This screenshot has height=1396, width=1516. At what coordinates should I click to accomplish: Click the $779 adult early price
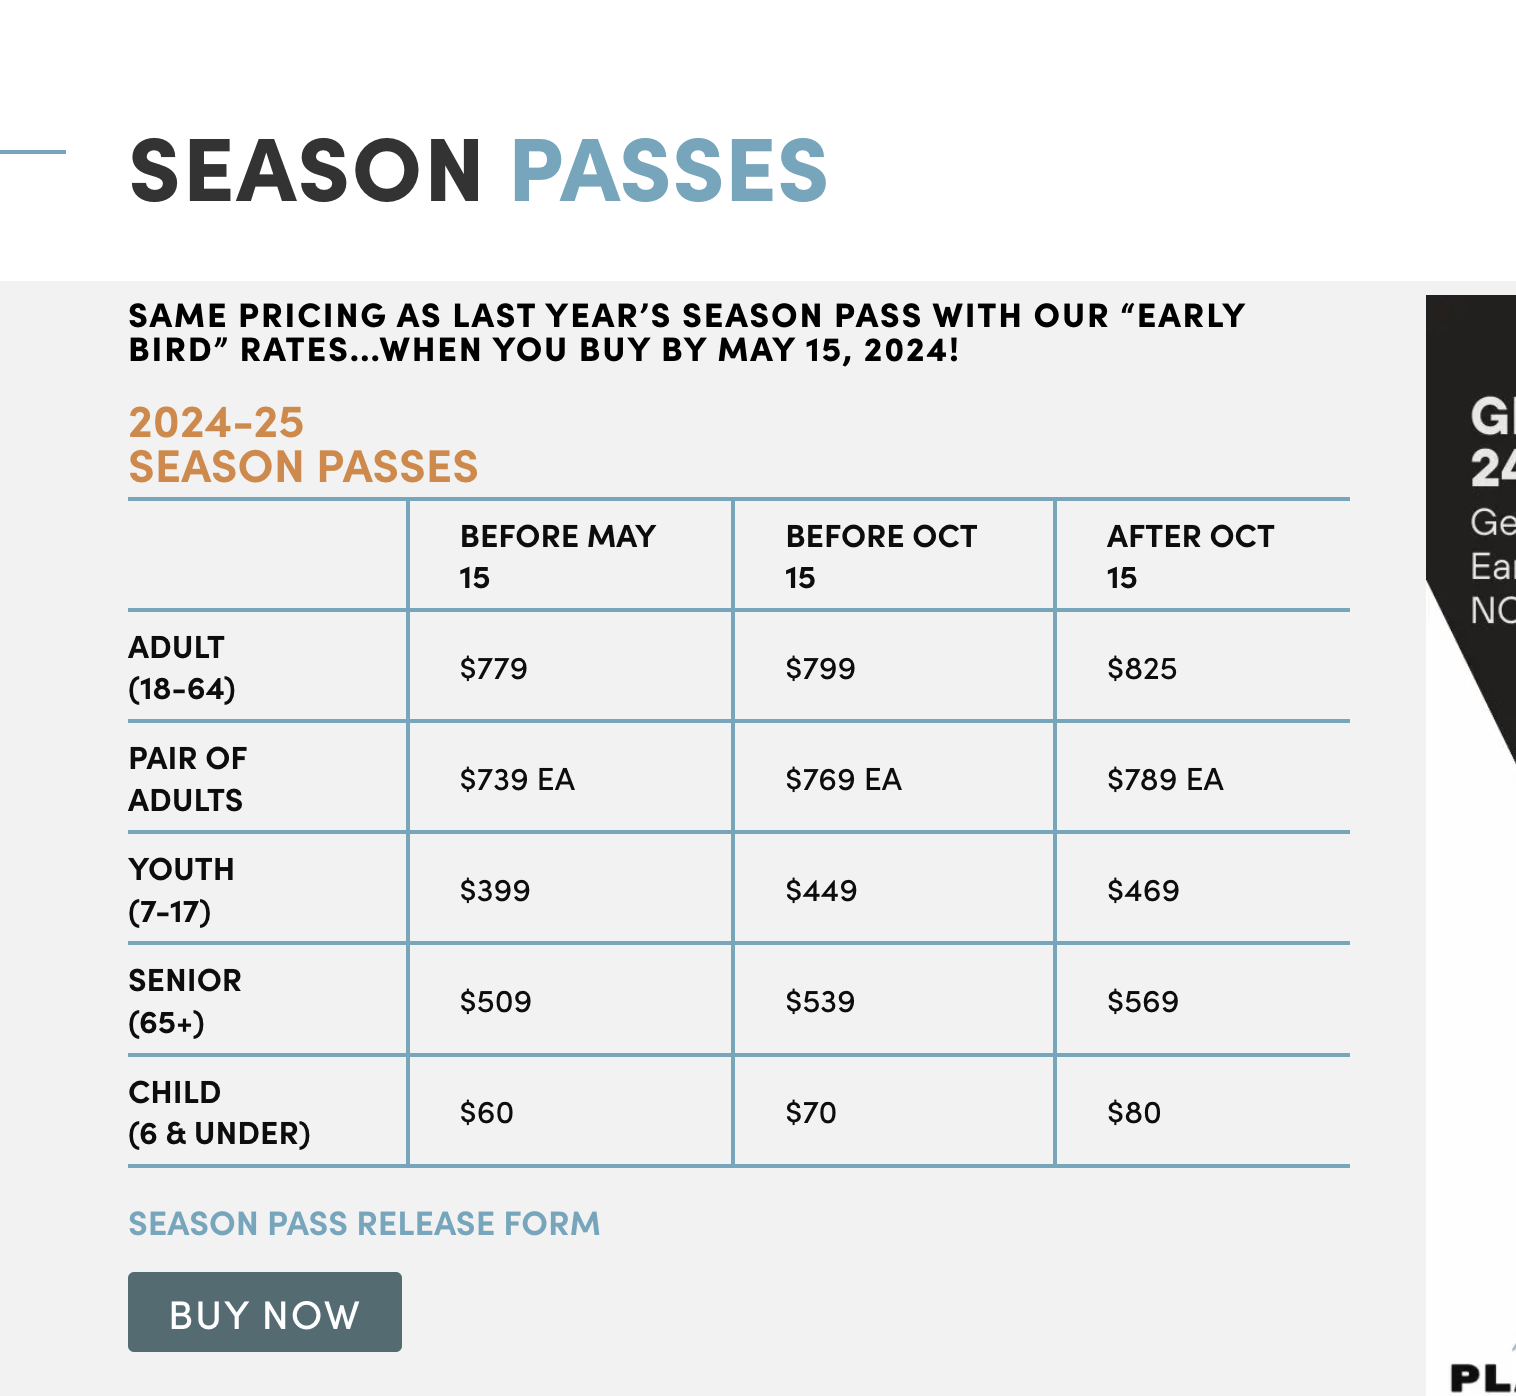point(493,668)
